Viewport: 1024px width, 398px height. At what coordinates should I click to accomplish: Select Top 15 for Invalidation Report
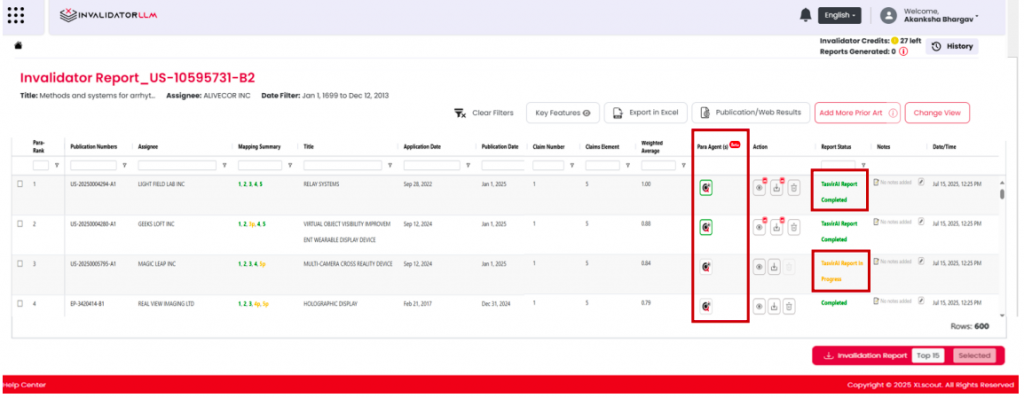[927, 356]
